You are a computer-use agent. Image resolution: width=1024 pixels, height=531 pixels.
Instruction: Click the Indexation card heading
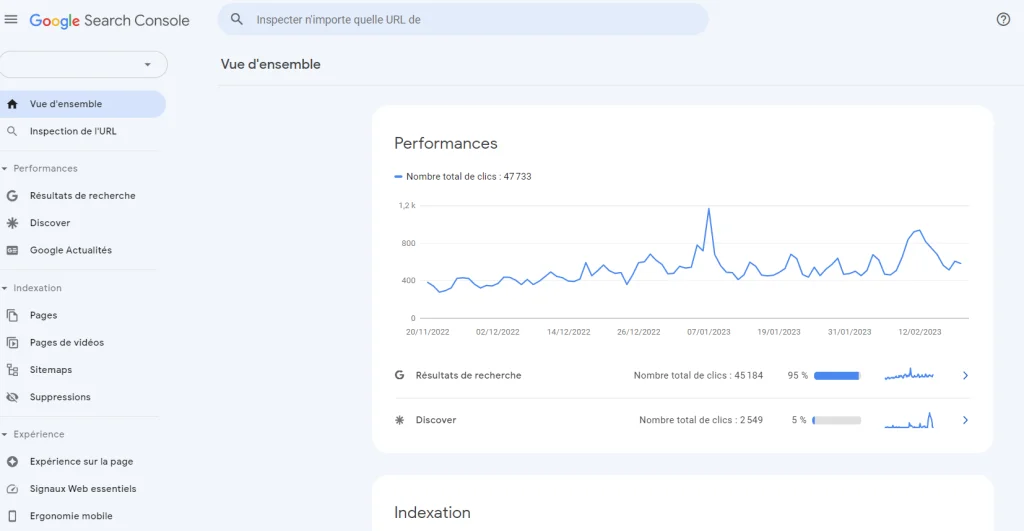point(432,513)
